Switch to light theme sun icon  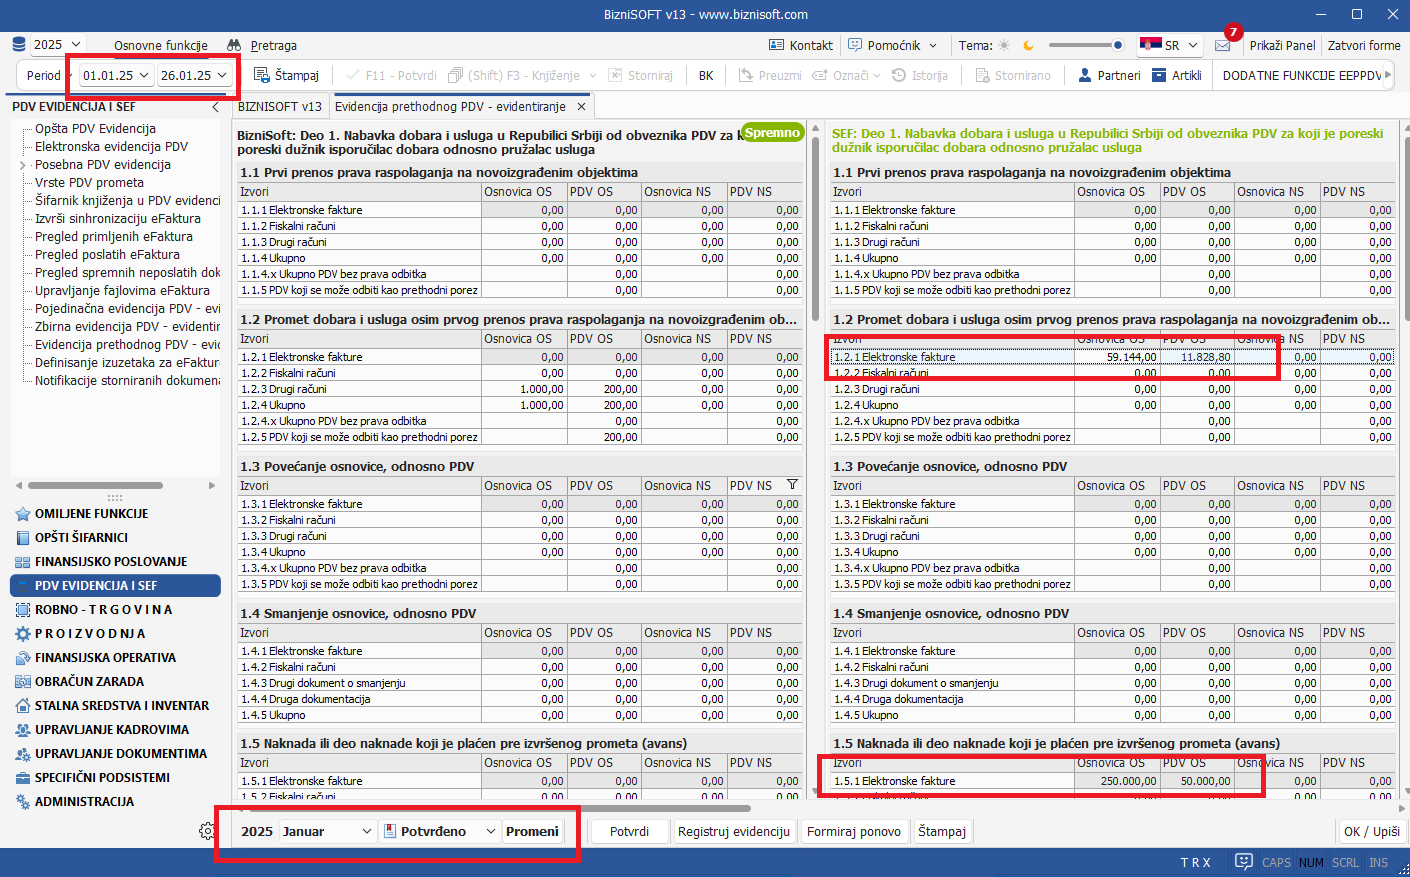point(1004,46)
